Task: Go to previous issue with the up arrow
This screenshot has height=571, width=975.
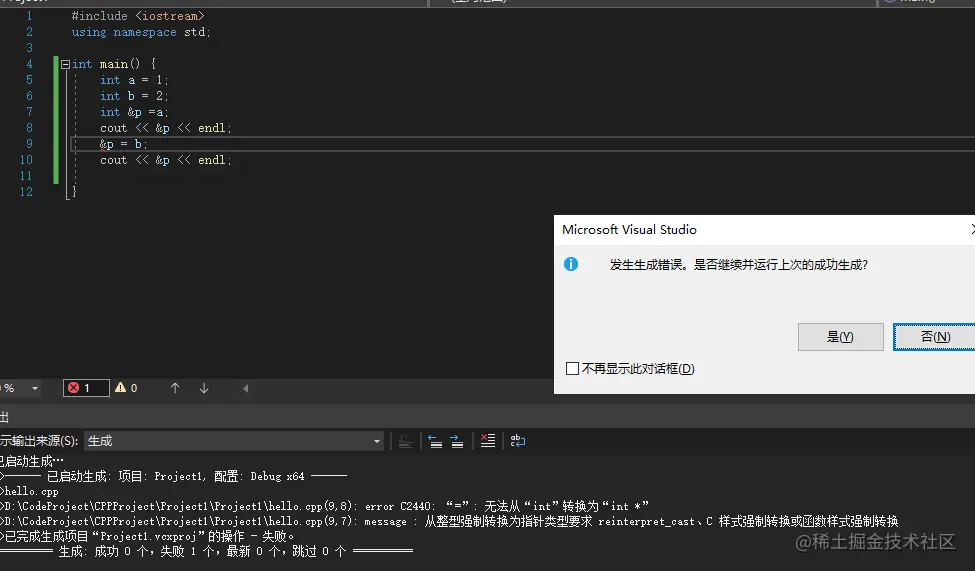Action: coord(175,388)
